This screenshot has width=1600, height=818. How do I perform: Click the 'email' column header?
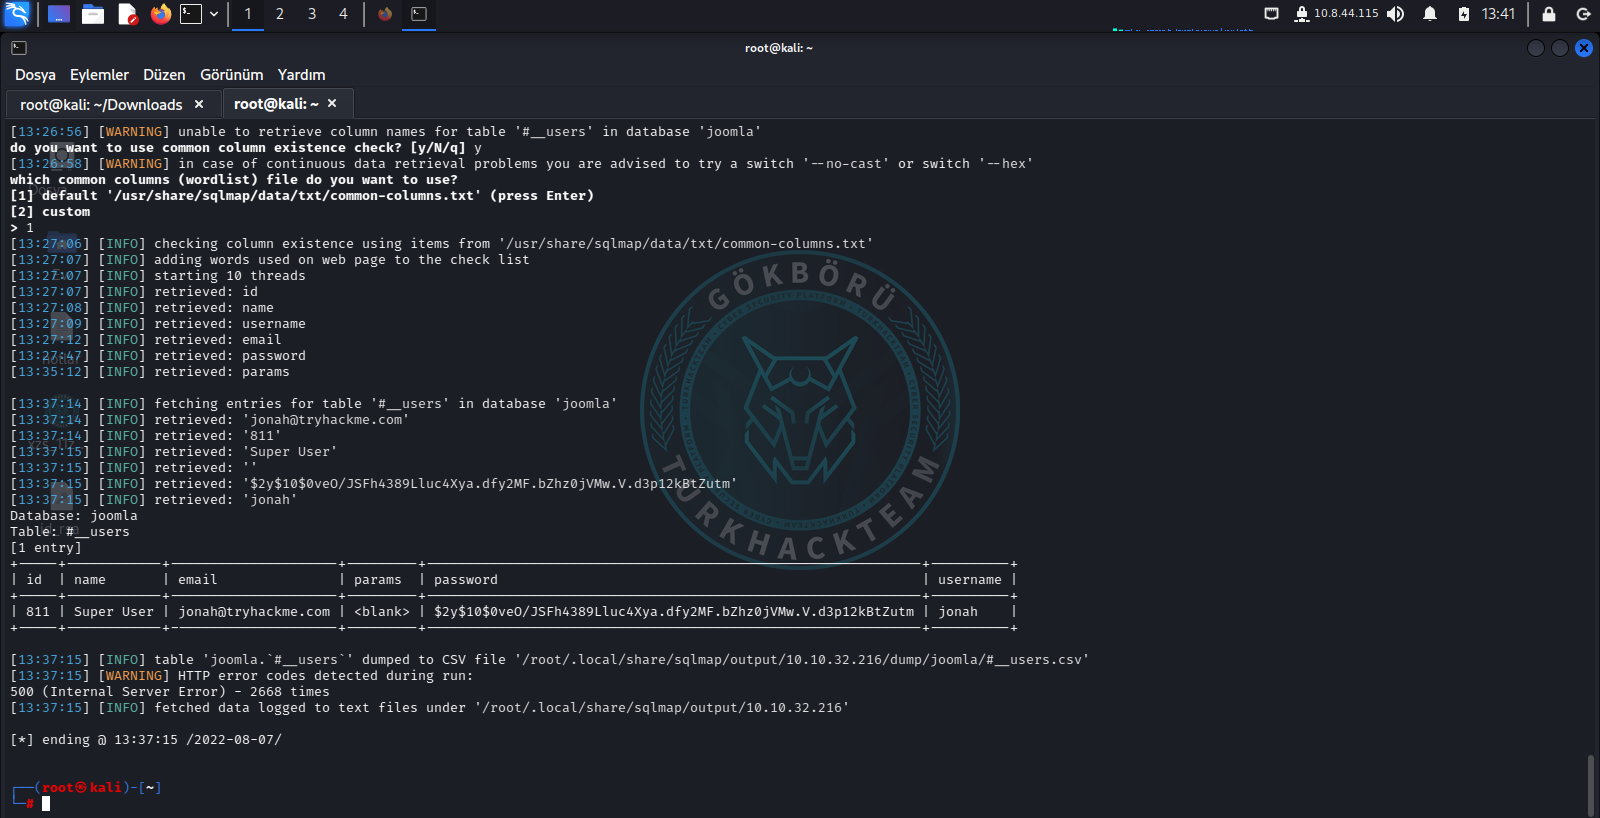pos(198,580)
